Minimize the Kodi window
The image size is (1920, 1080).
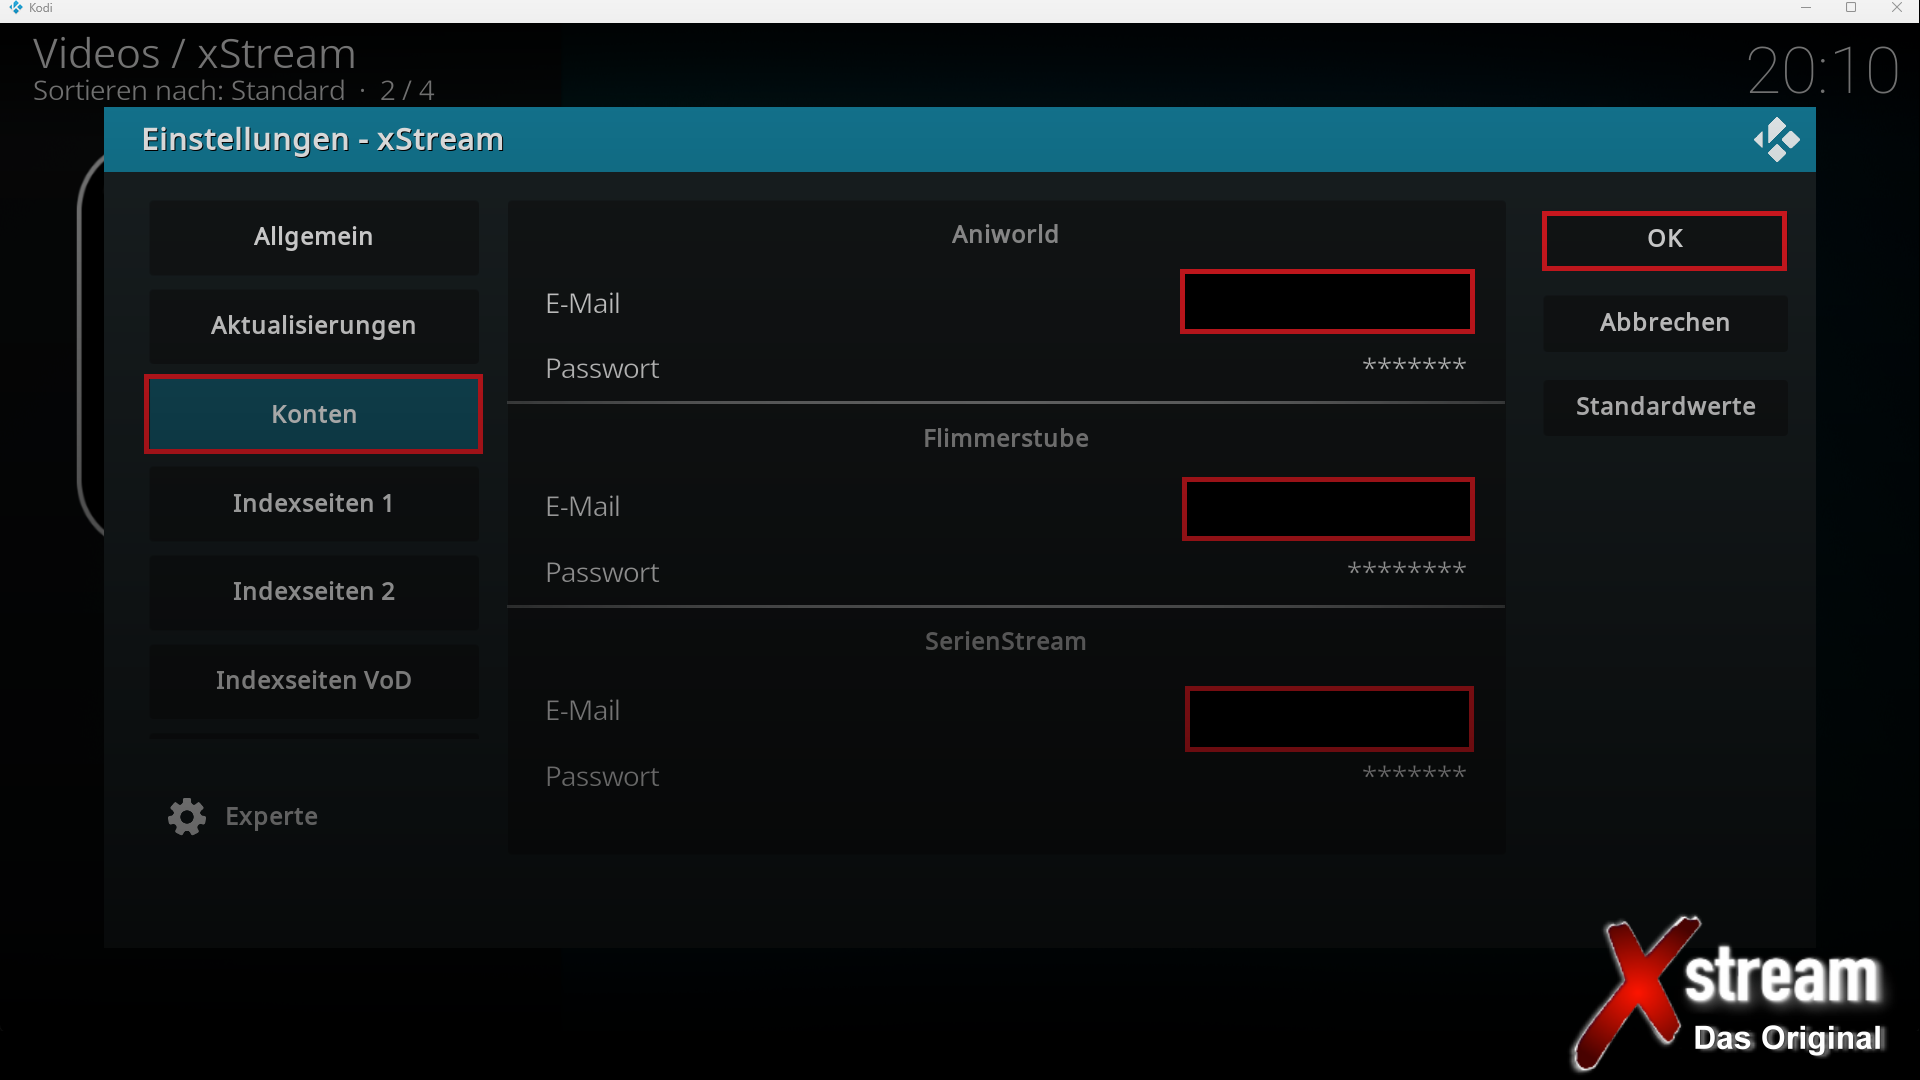[1806, 8]
